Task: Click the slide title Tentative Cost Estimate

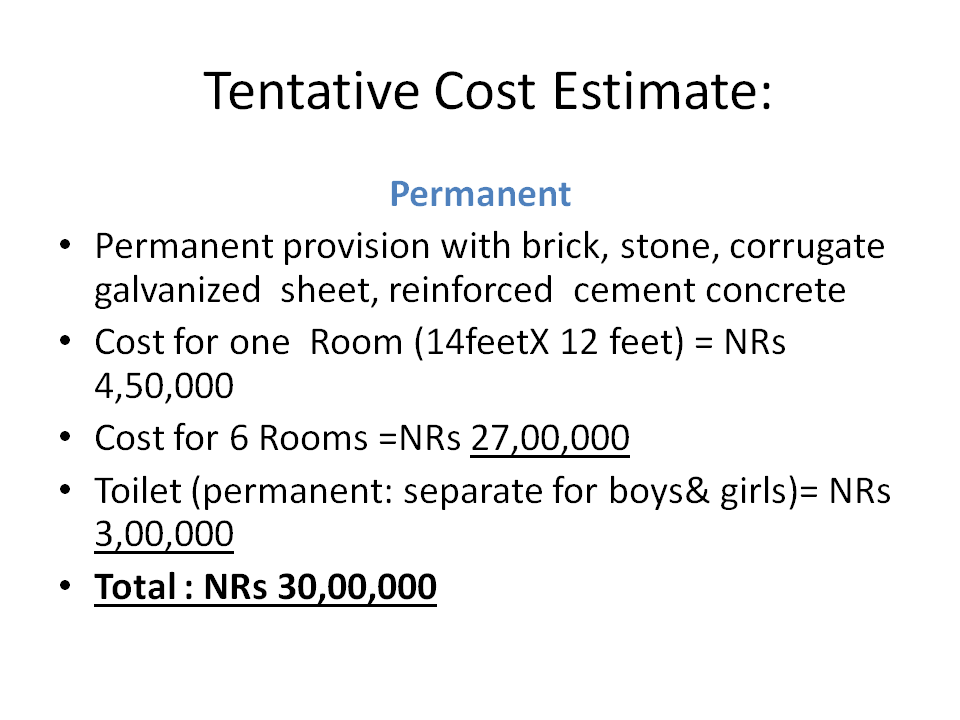Action: [487, 91]
